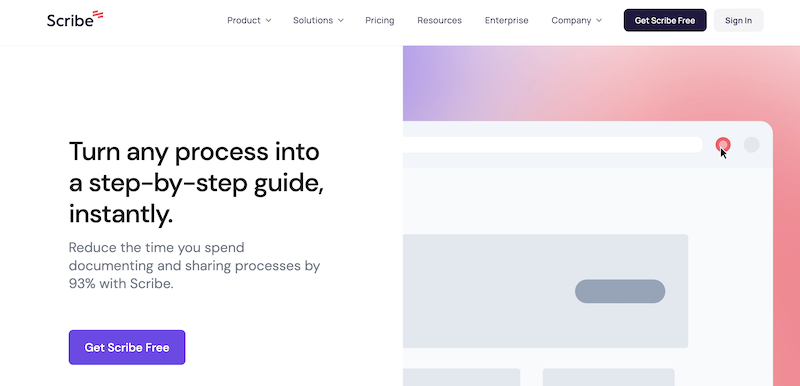Screen dimensions: 800x386
Task: Select the large gray placeholder card in the mockup
Action: tap(545, 291)
